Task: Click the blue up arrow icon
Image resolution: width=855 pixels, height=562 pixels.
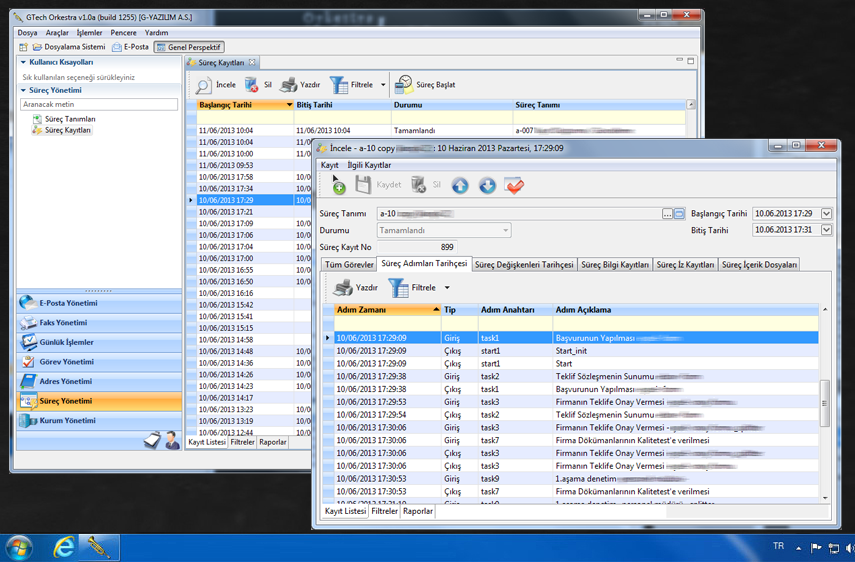Action: click(460, 185)
